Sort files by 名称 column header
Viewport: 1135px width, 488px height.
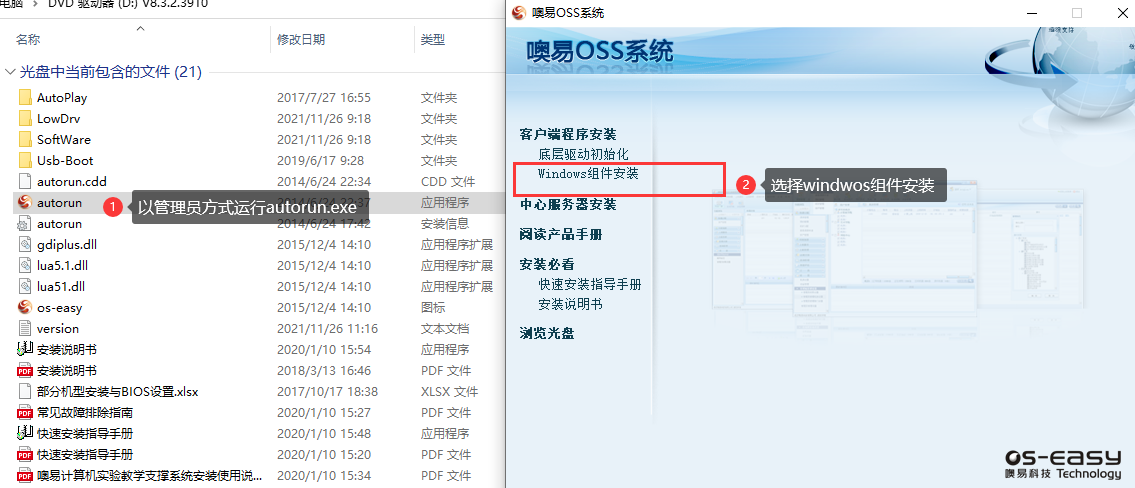click(29, 40)
